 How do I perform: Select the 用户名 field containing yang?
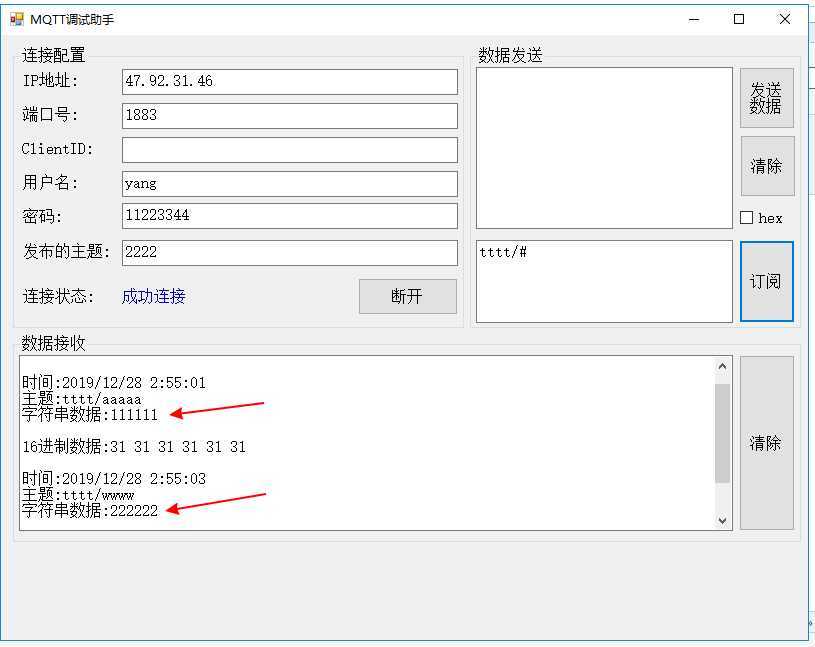coord(290,184)
